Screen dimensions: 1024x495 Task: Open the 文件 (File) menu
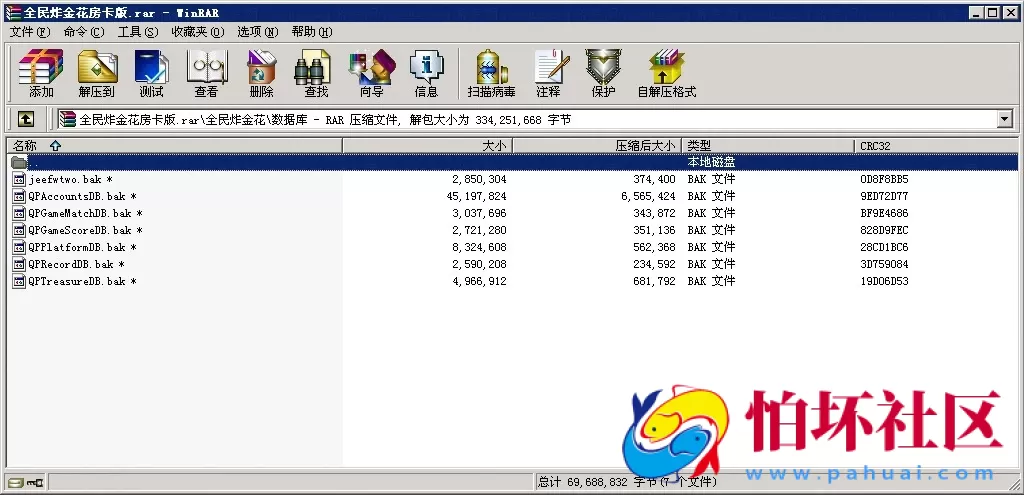pos(29,32)
